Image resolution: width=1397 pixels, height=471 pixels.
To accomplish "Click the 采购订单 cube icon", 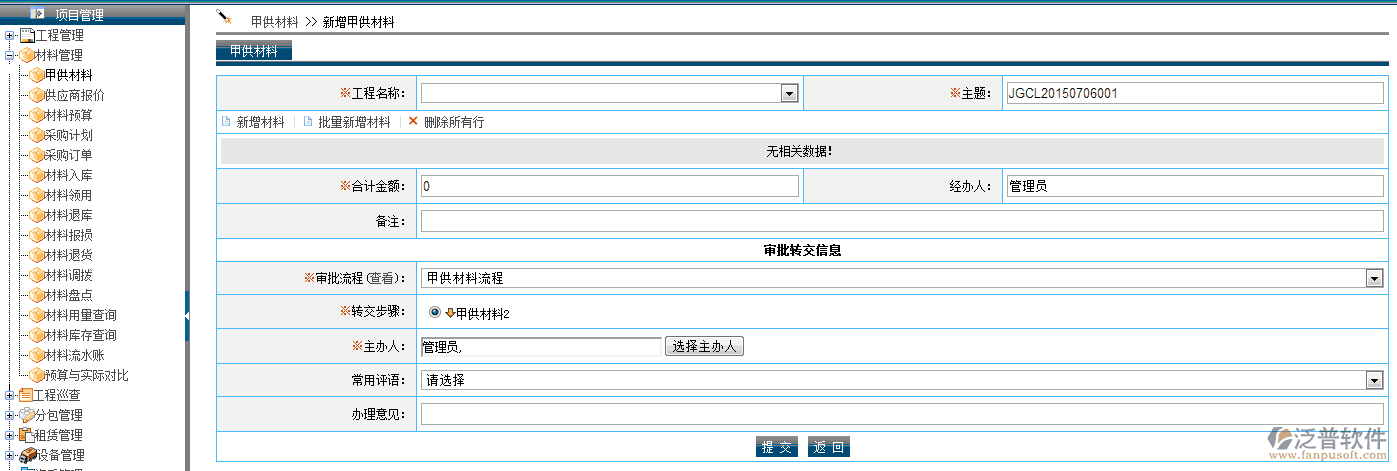I will pyautogui.click(x=37, y=155).
